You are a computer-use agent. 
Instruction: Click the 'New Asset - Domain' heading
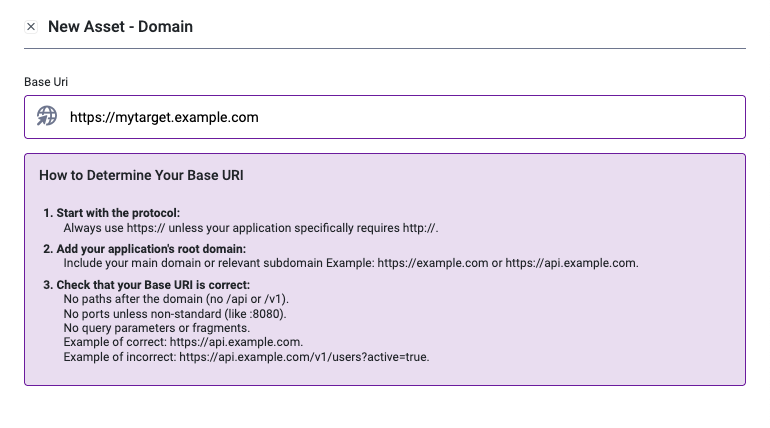click(x=120, y=27)
